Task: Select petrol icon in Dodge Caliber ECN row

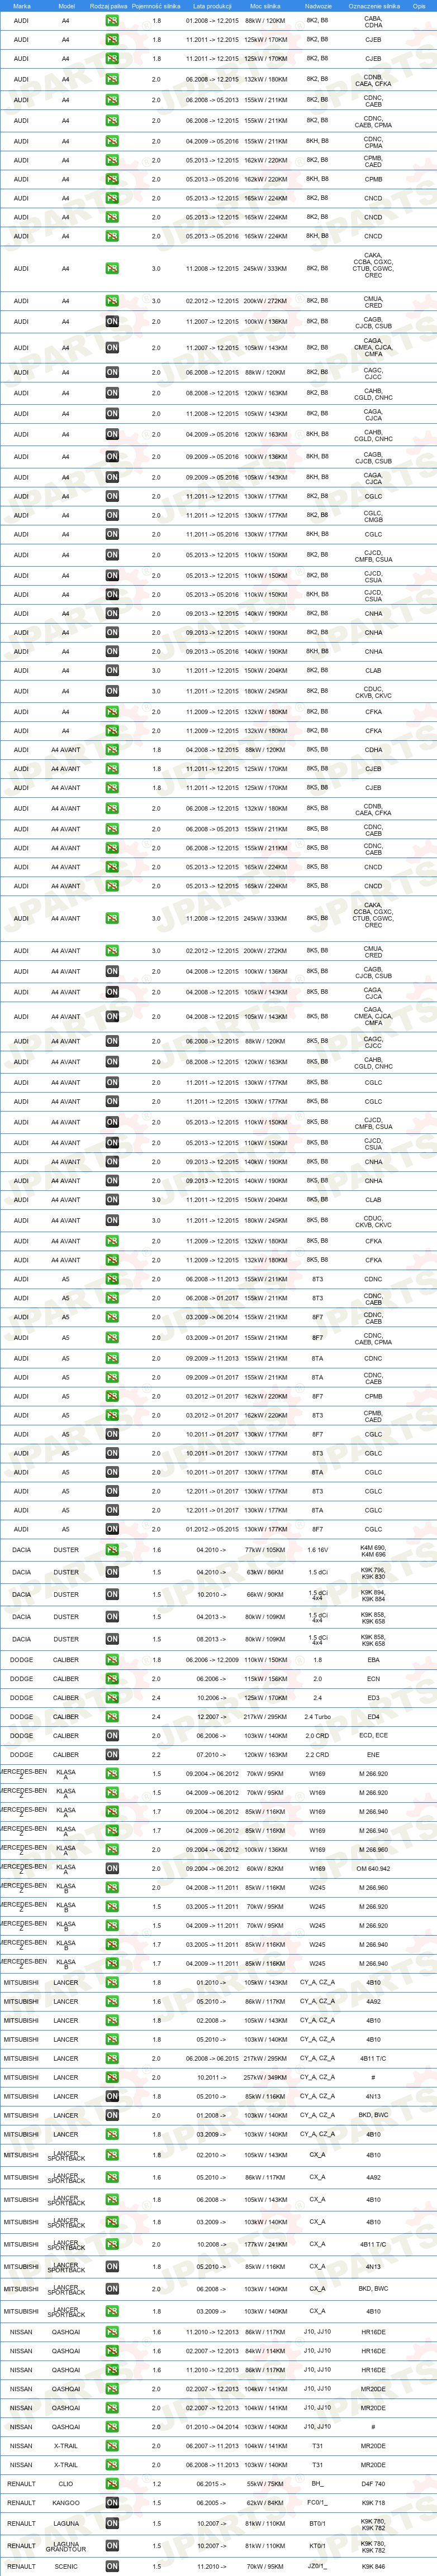Action: point(112,1679)
